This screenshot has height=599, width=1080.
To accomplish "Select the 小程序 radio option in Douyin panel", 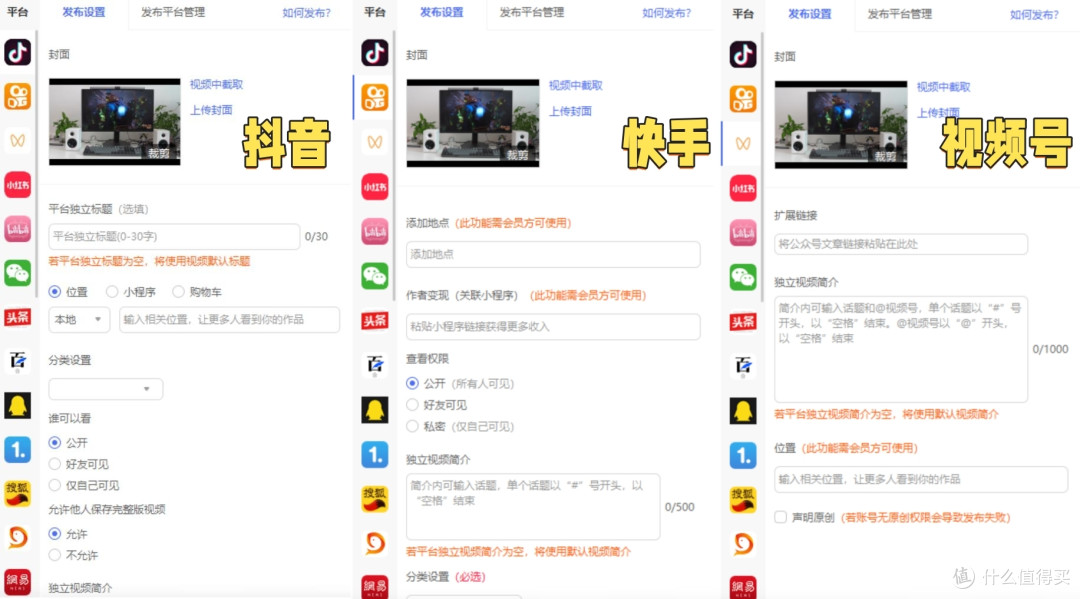I will pyautogui.click(x=112, y=292).
